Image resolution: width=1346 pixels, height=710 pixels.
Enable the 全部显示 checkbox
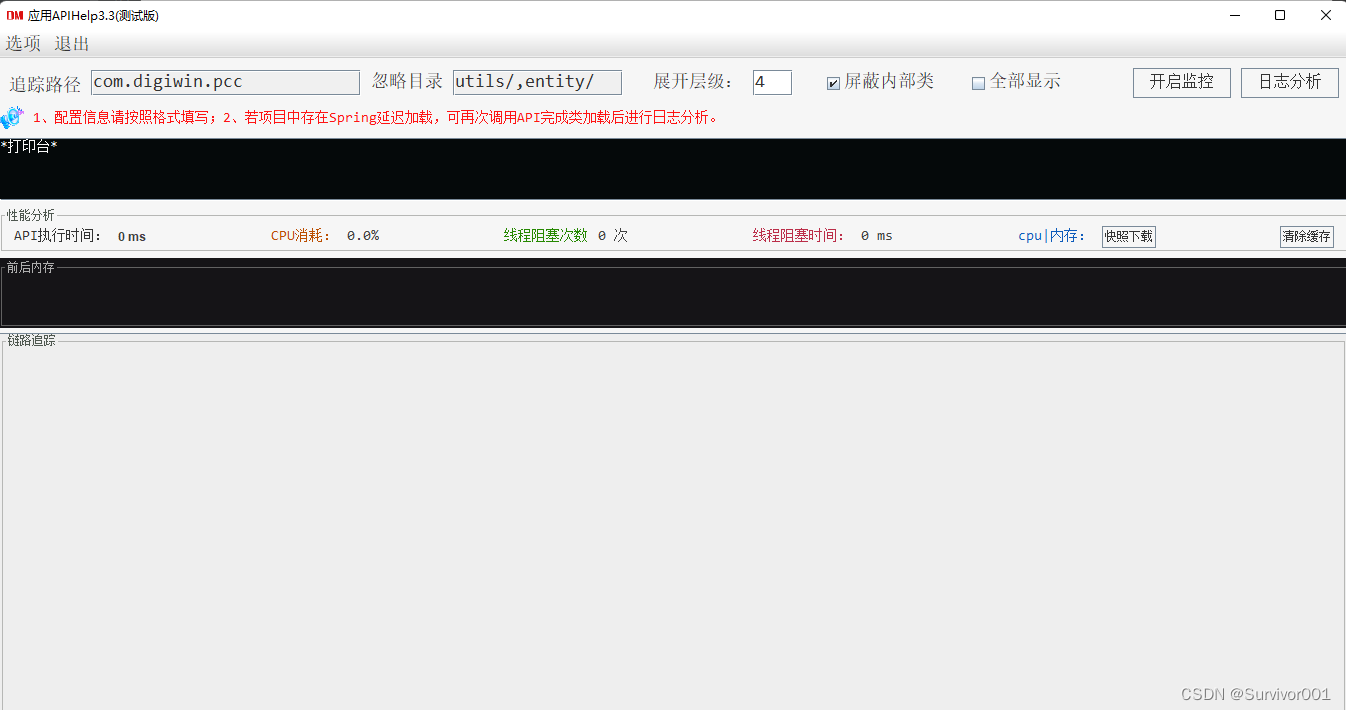point(978,83)
